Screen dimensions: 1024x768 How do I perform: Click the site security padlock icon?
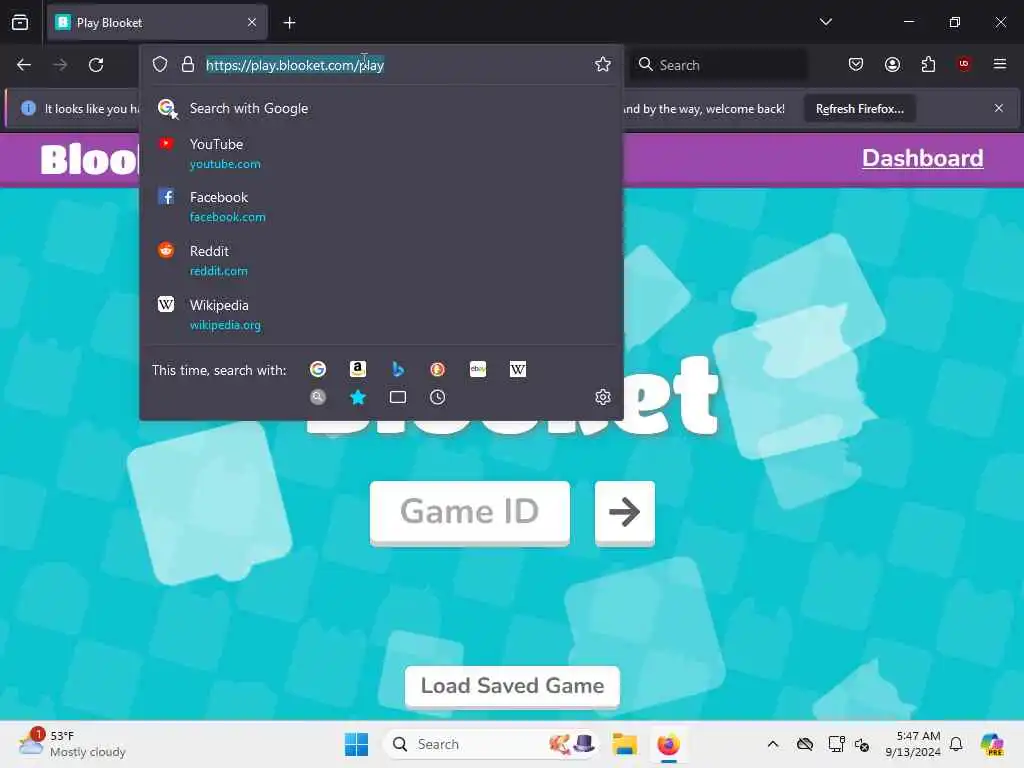[187, 64]
